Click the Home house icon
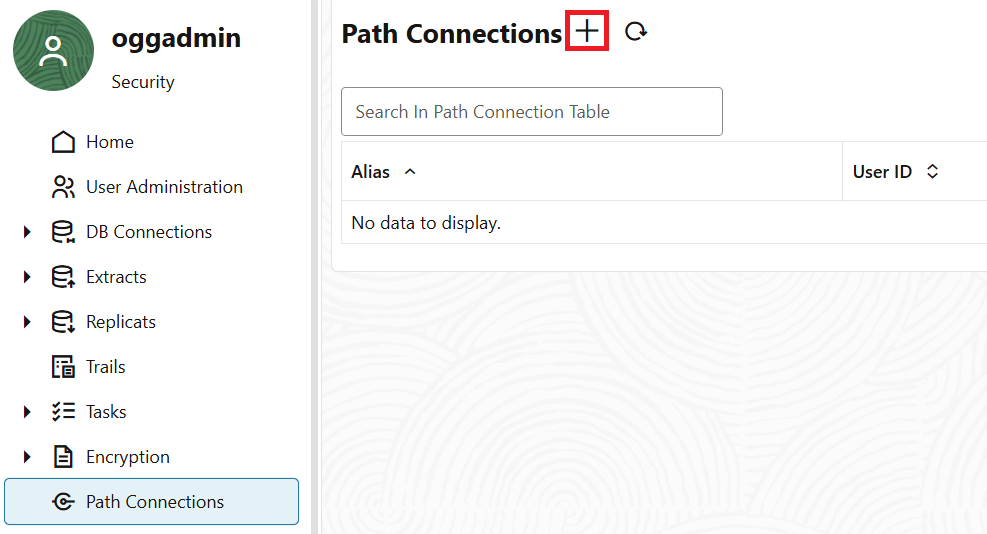 click(x=63, y=142)
